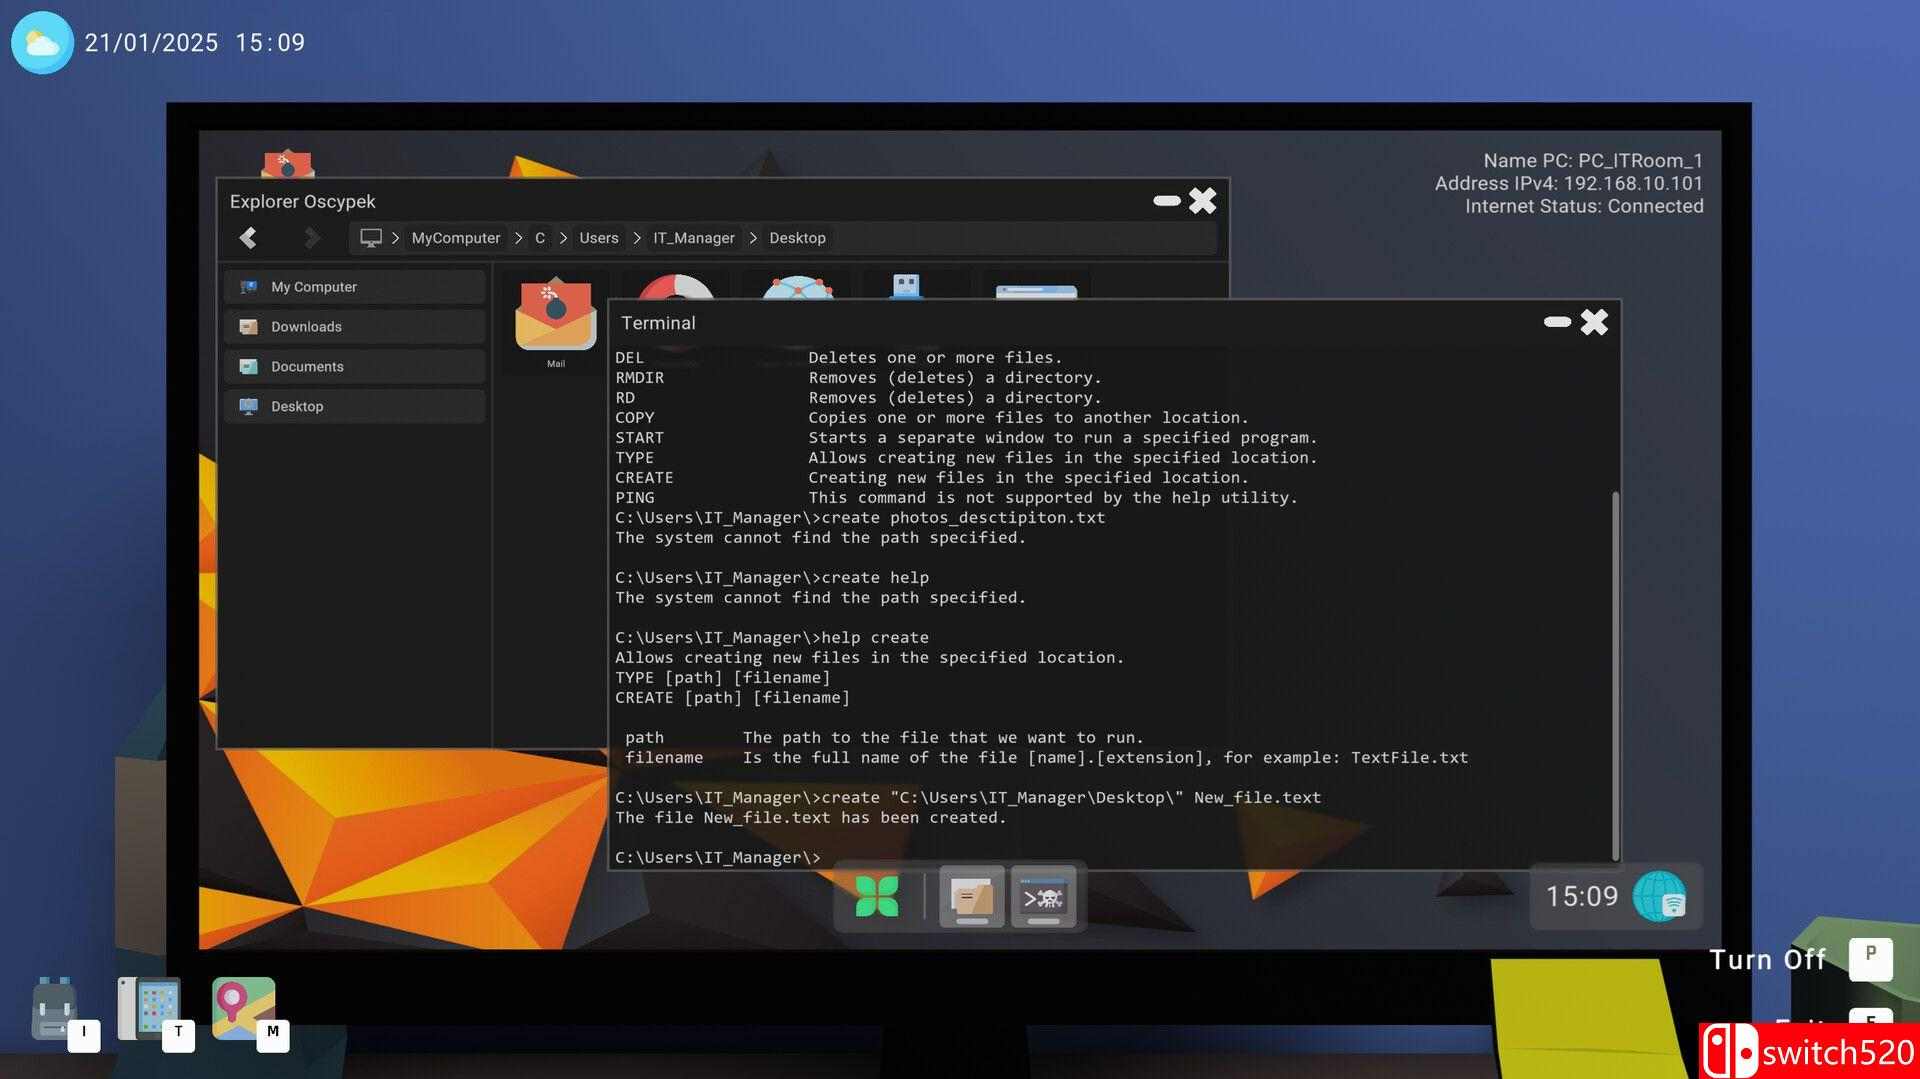The image size is (1920, 1079).
Task: Click the green clover start menu icon
Action: click(877, 896)
